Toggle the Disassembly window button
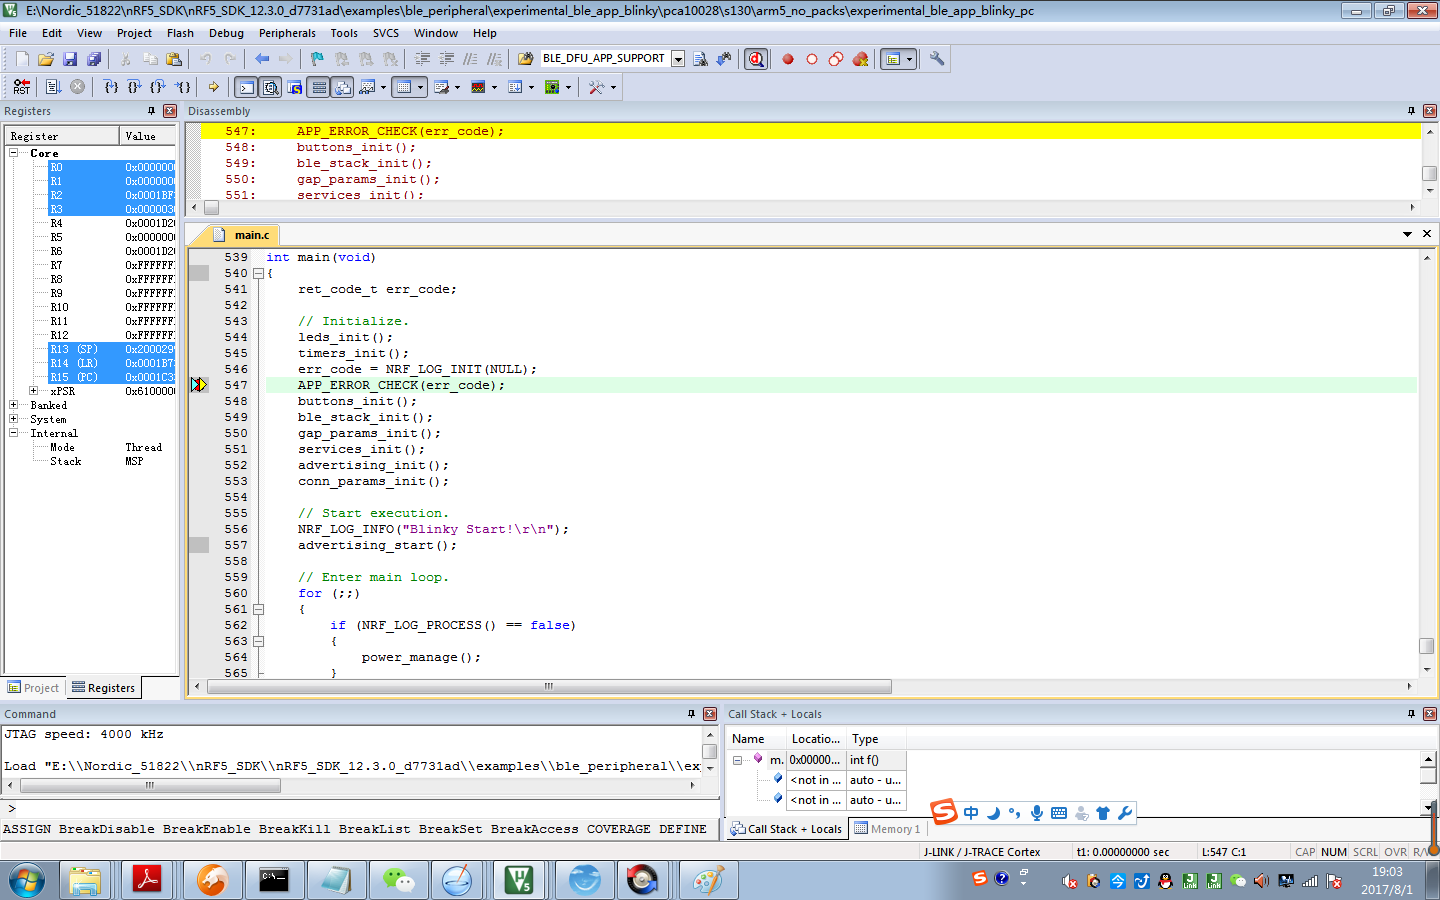 (270, 87)
